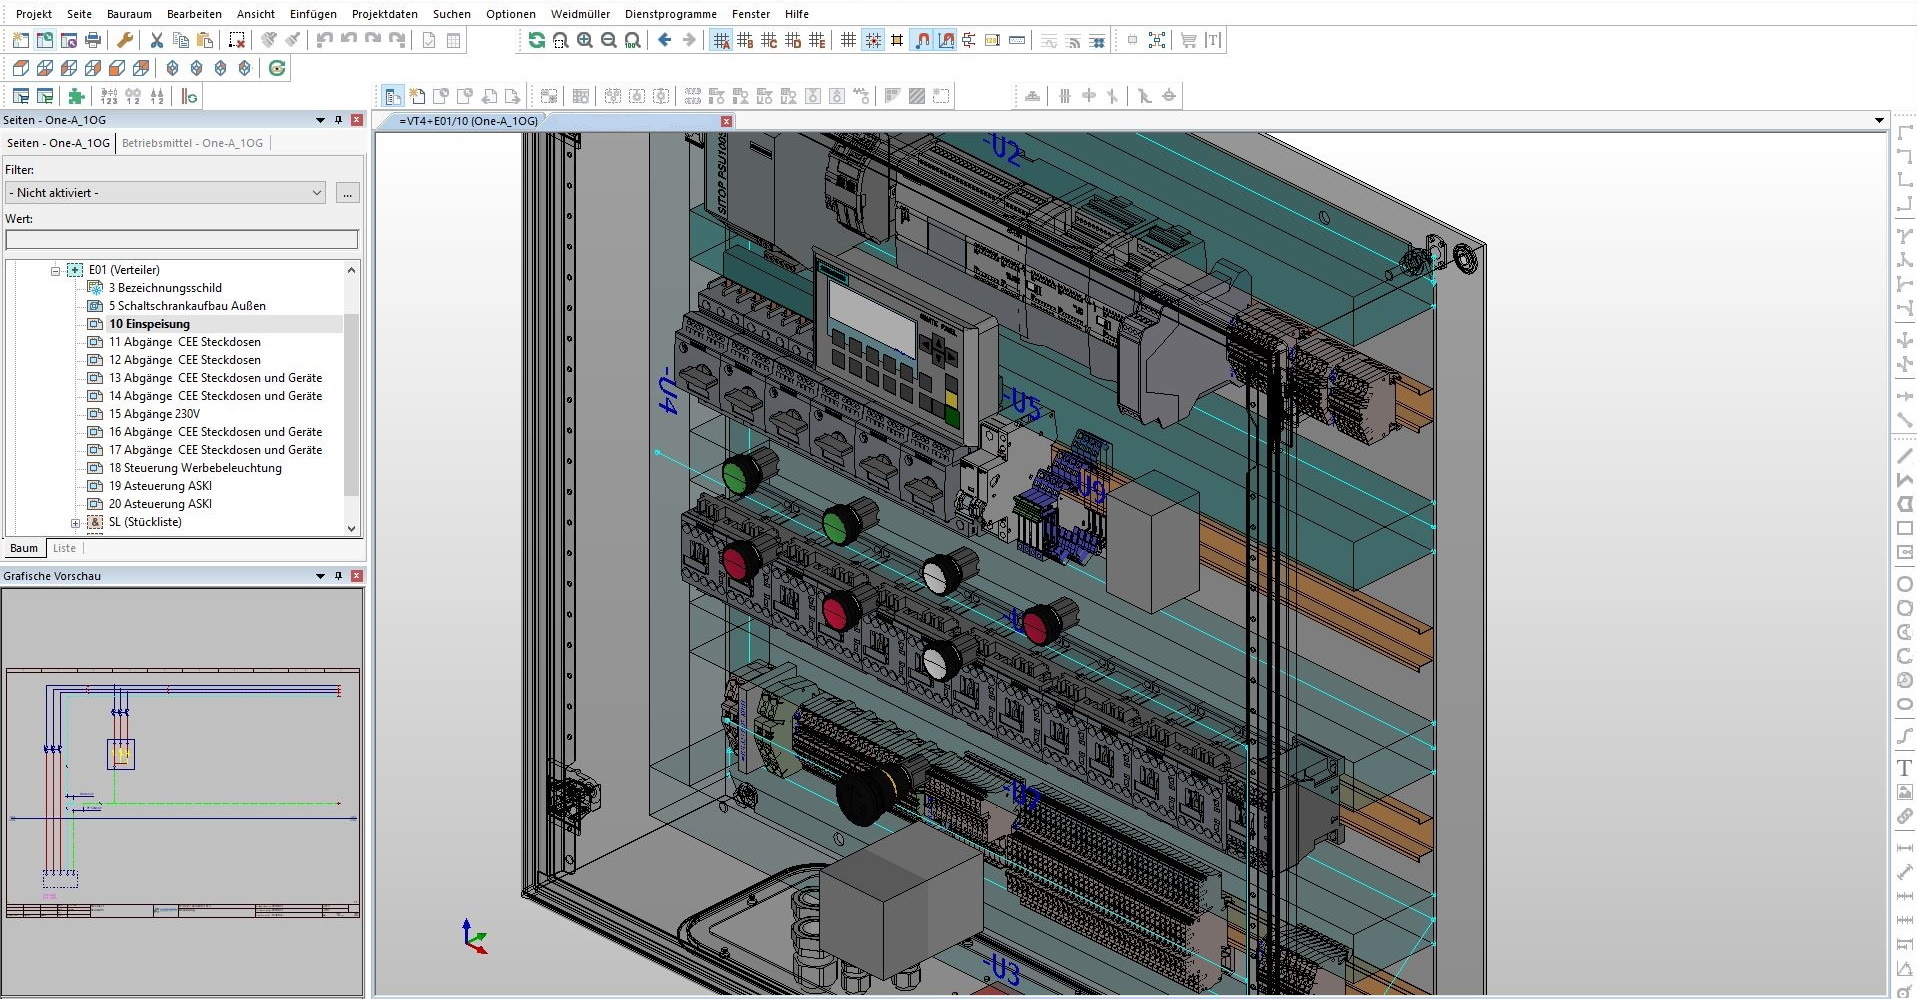
Task: Select the circle drawing tool icon
Action: click(x=1904, y=584)
